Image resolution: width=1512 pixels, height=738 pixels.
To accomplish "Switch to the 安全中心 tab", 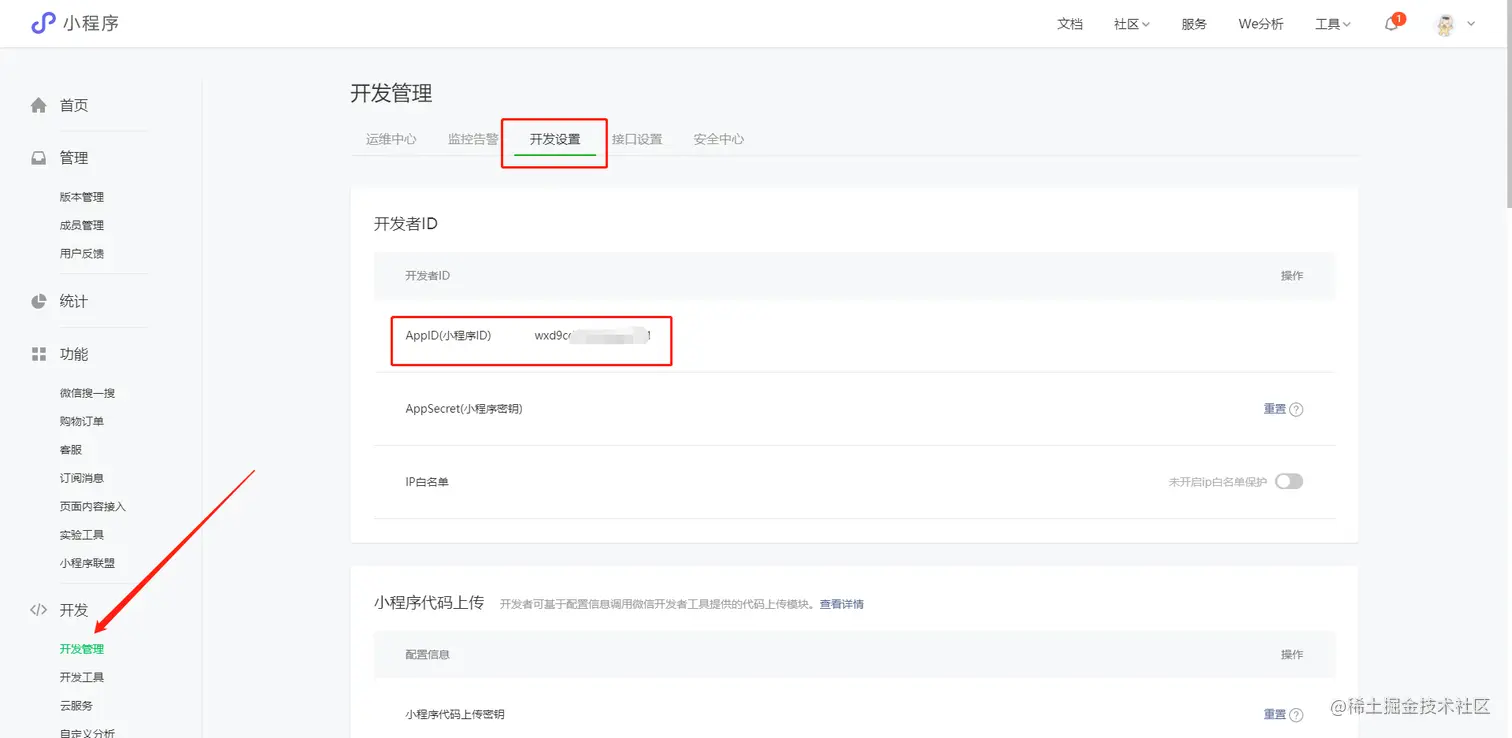I will click(719, 139).
